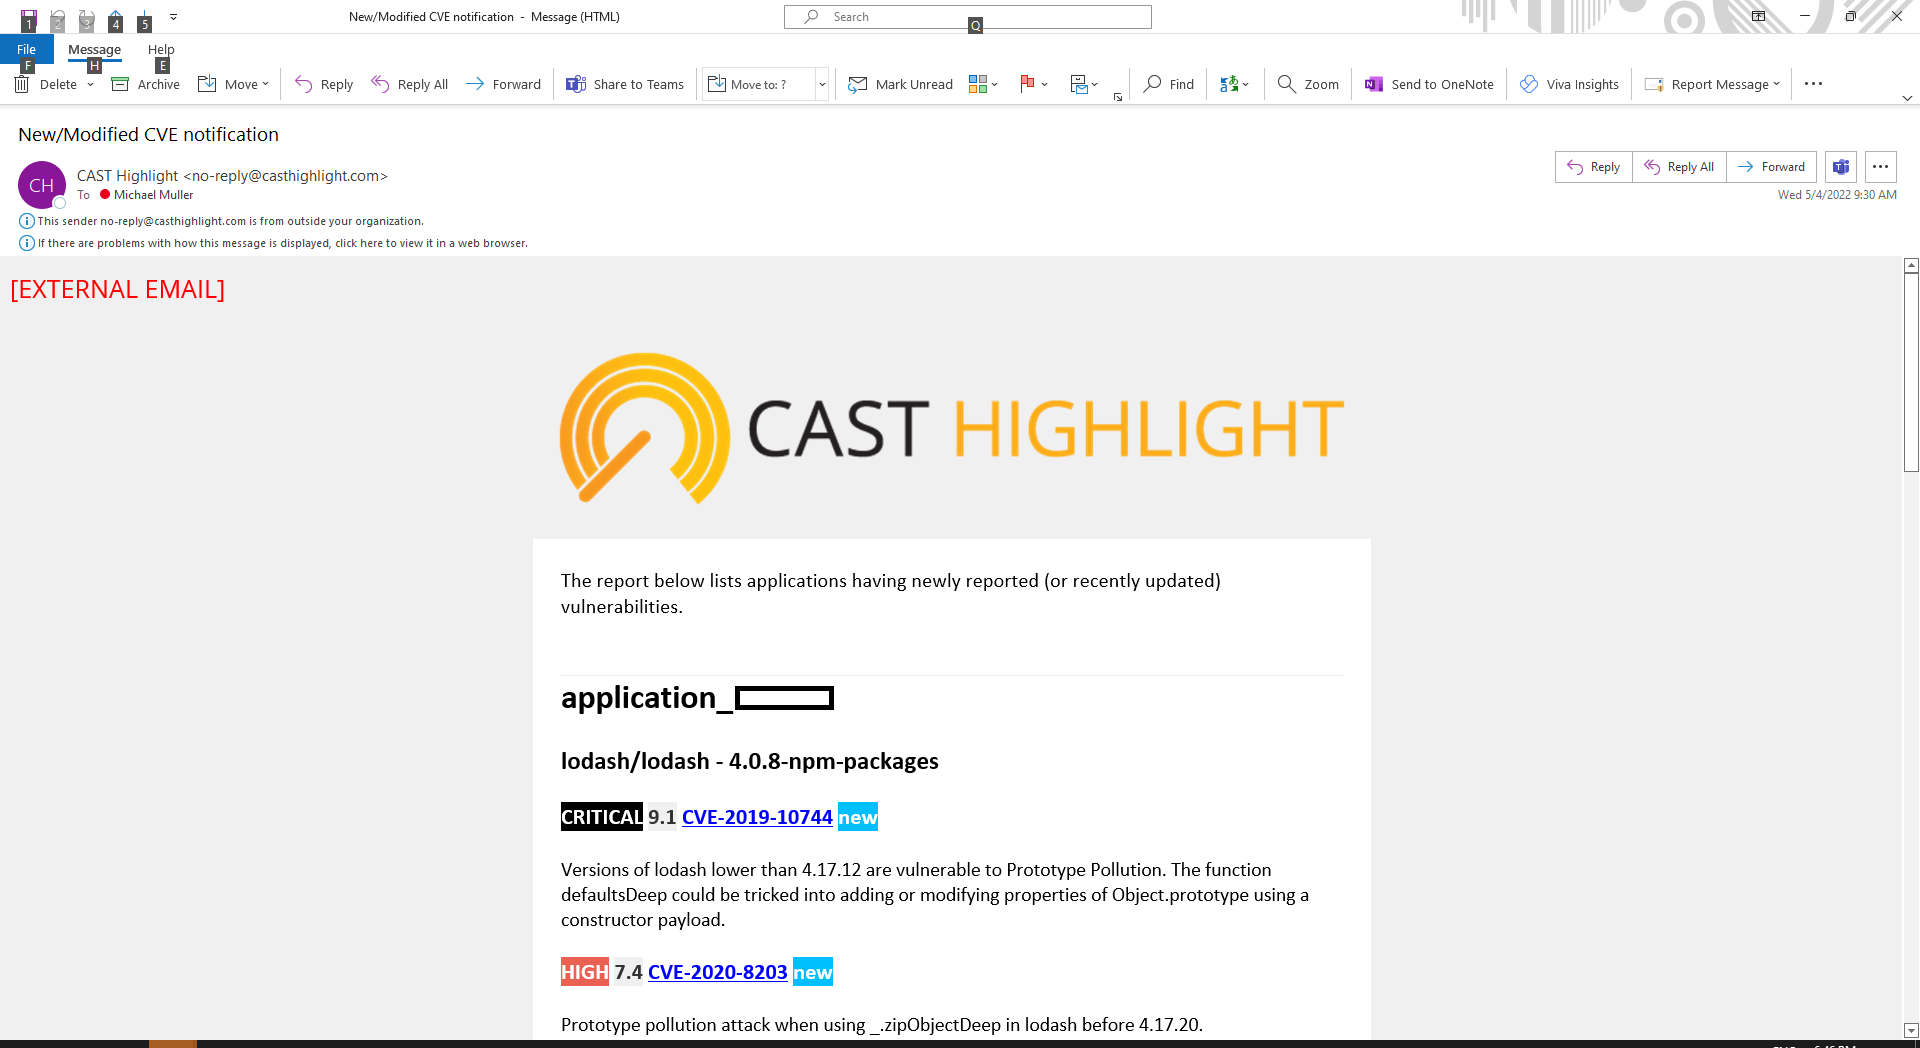Image resolution: width=1920 pixels, height=1048 pixels.
Task: Expand the Delete options arrow
Action: [90, 84]
